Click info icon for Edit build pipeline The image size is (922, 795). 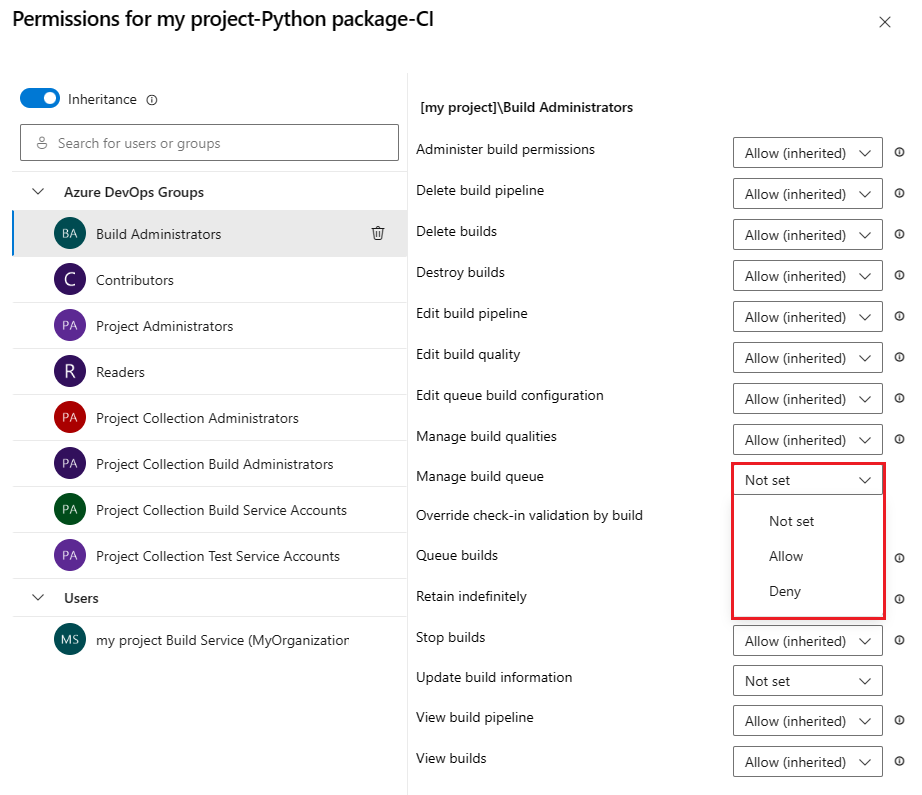tap(899, 316)
